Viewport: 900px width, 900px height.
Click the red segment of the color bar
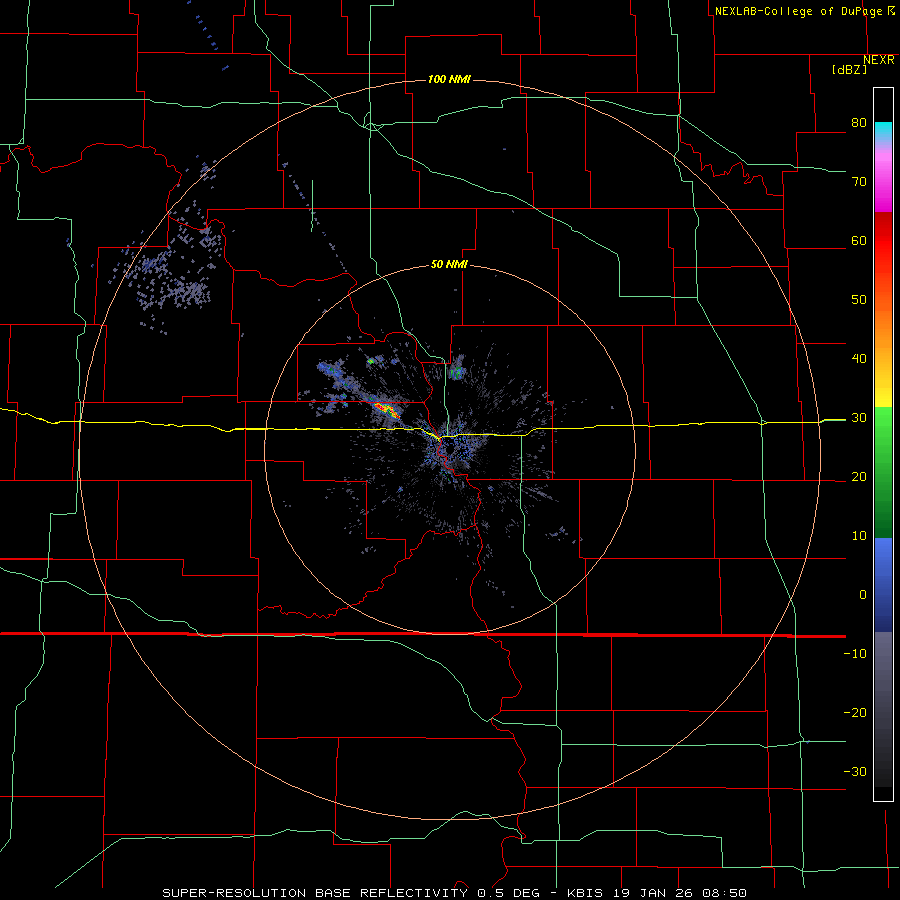tap(883, 247)
